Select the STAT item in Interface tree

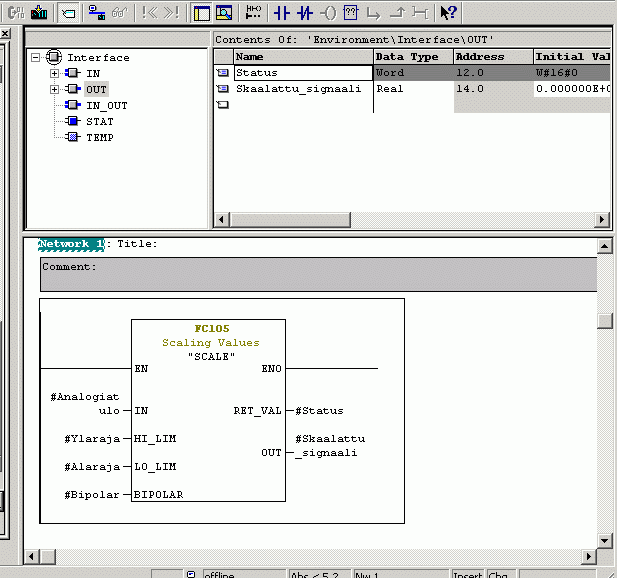coord(99,121)
